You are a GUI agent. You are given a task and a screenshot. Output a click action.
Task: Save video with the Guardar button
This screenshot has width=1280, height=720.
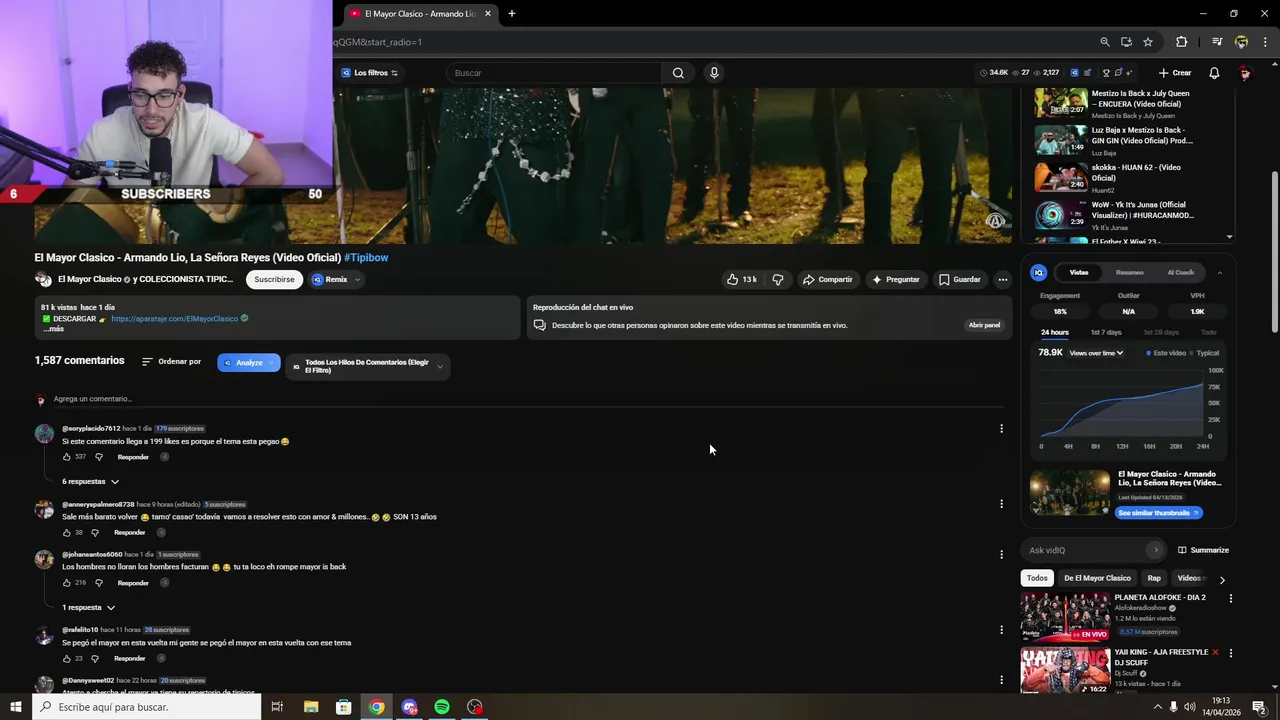click(960, 280)
